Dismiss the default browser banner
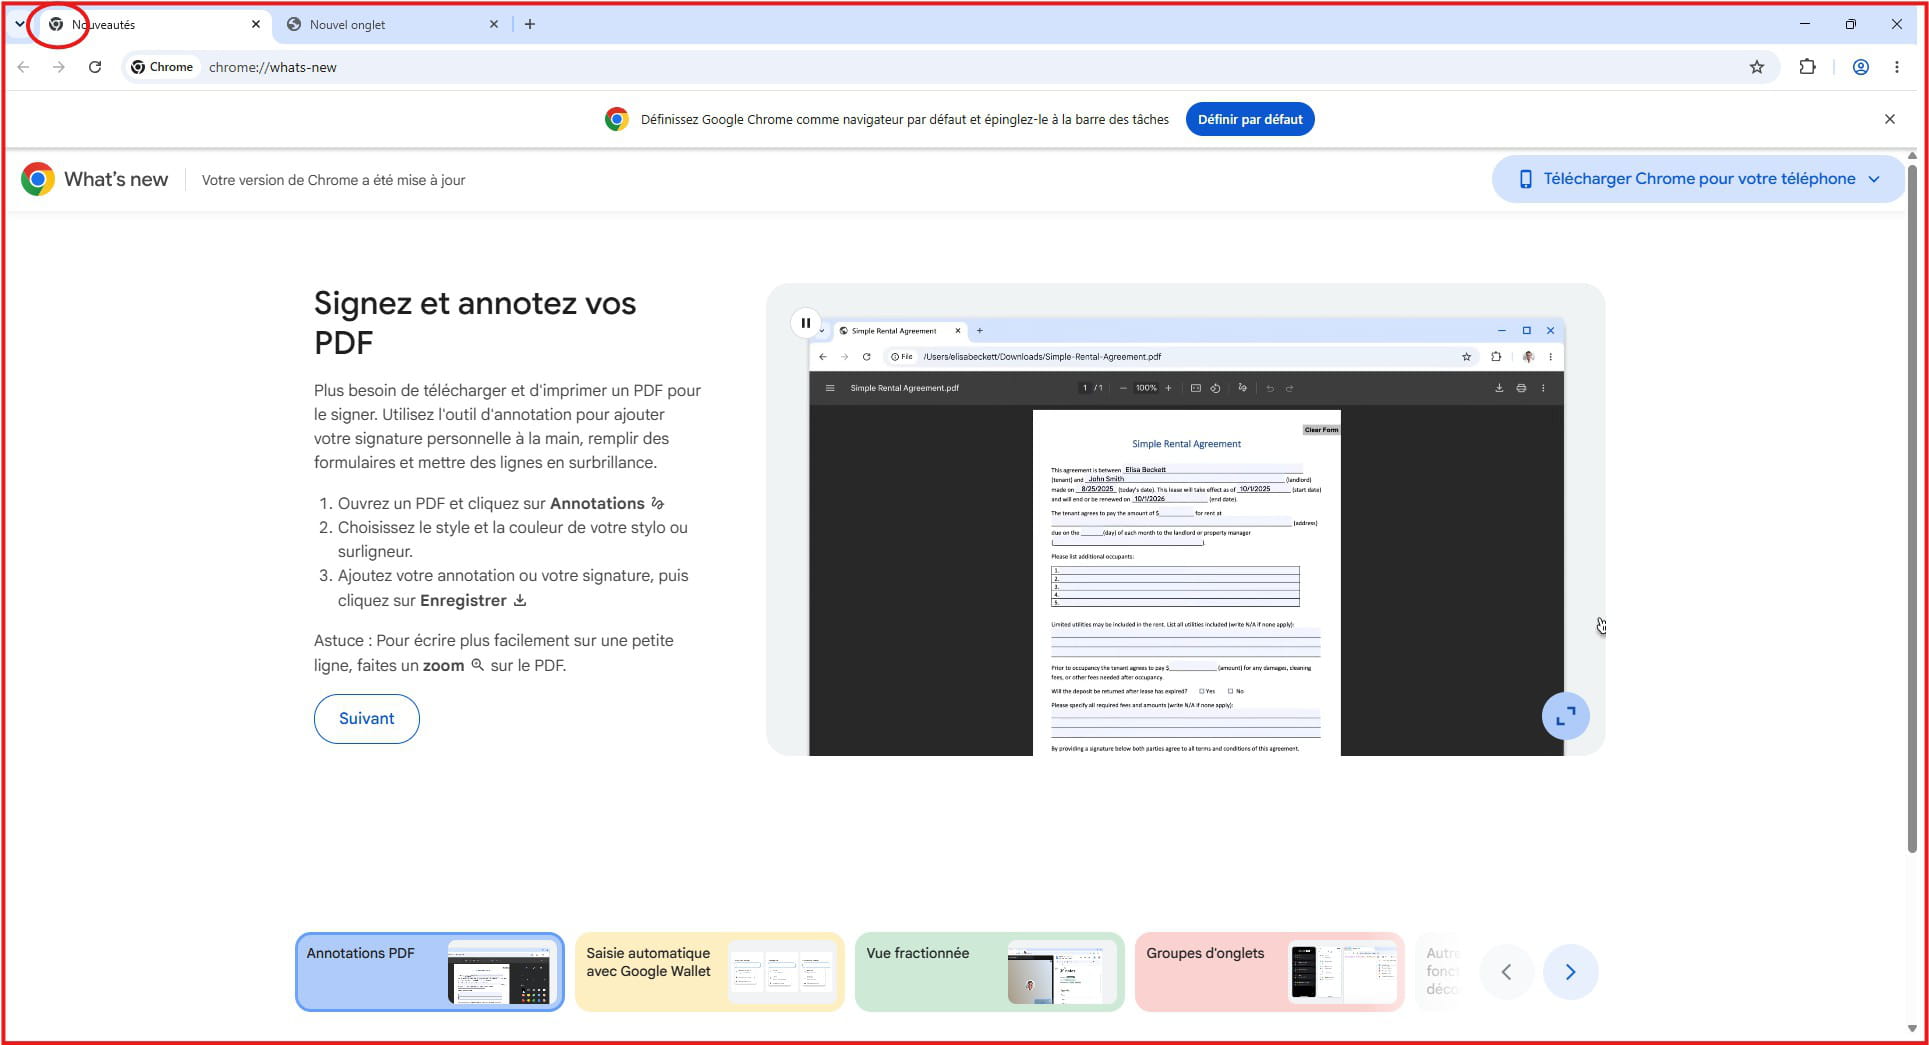The image size is (1929, 1045). click(x=1890, y=119)
